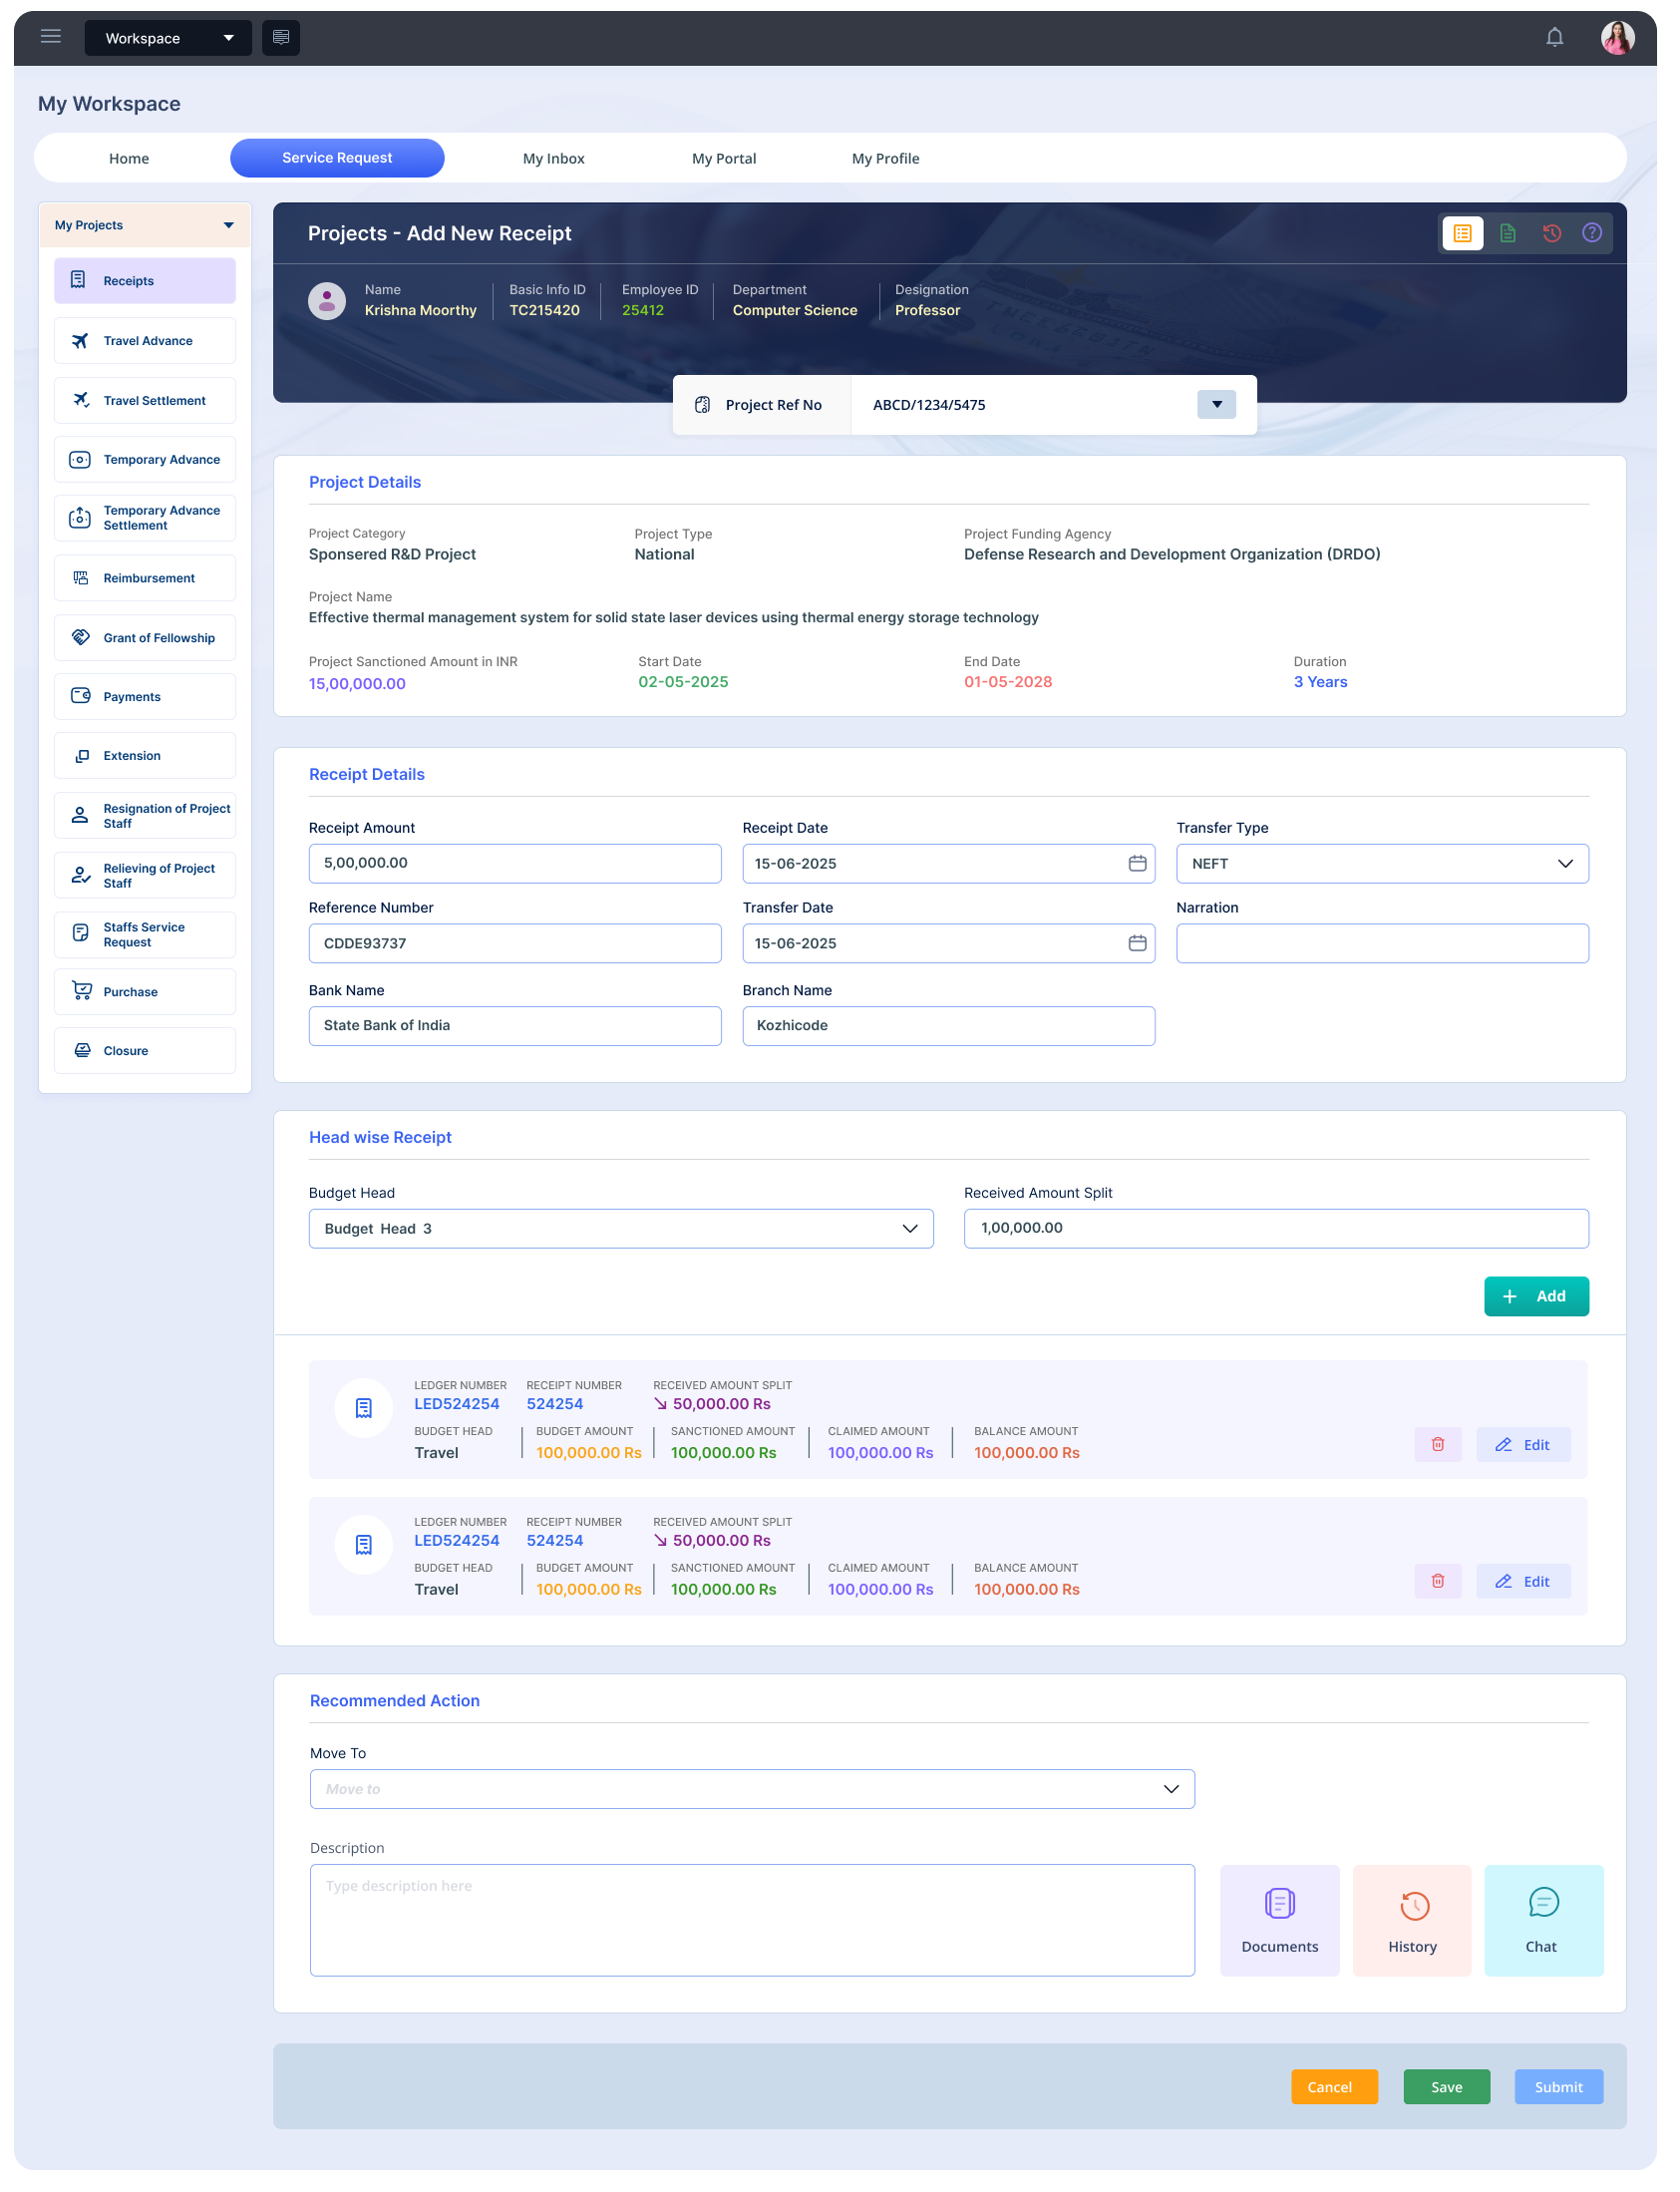Open the hamburger menu icon
Viewport: 1680px width, 2192px height.
51,37
